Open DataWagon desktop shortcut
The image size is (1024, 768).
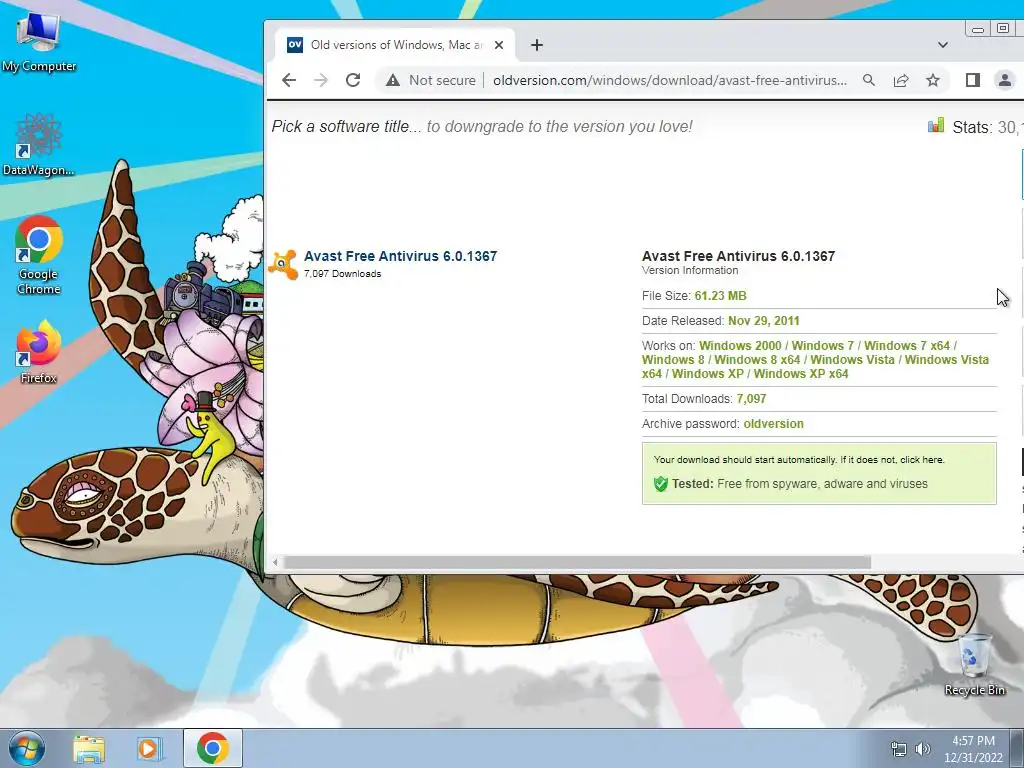(x=39, y=144)
